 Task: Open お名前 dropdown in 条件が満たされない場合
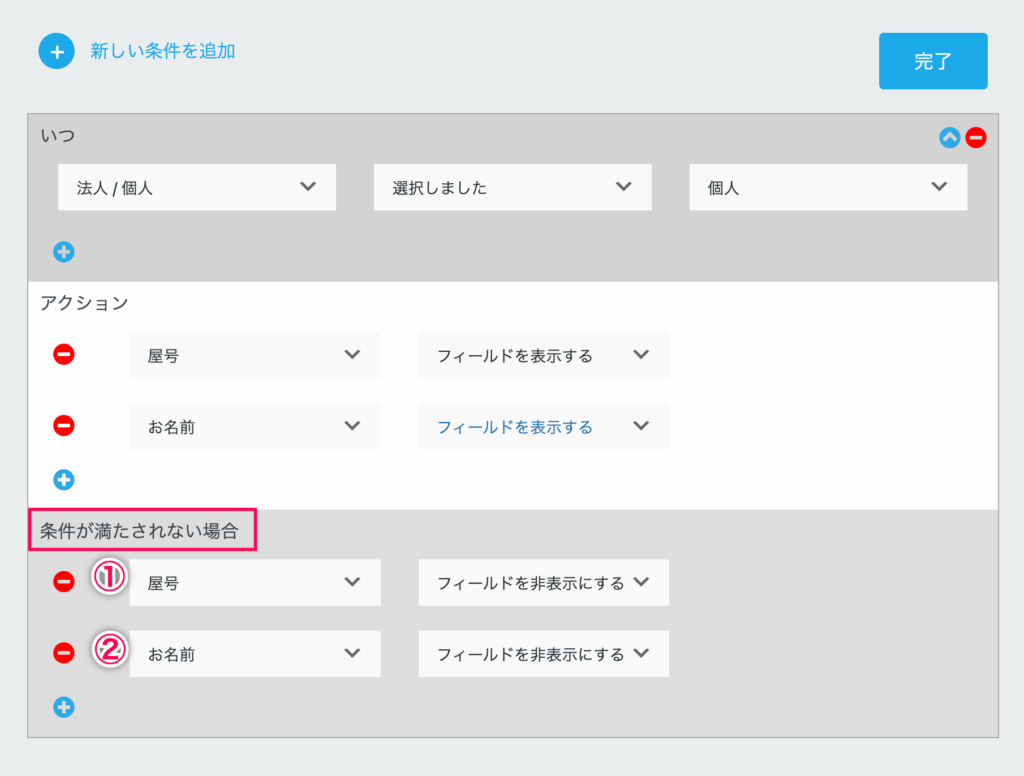click(255, 653)
